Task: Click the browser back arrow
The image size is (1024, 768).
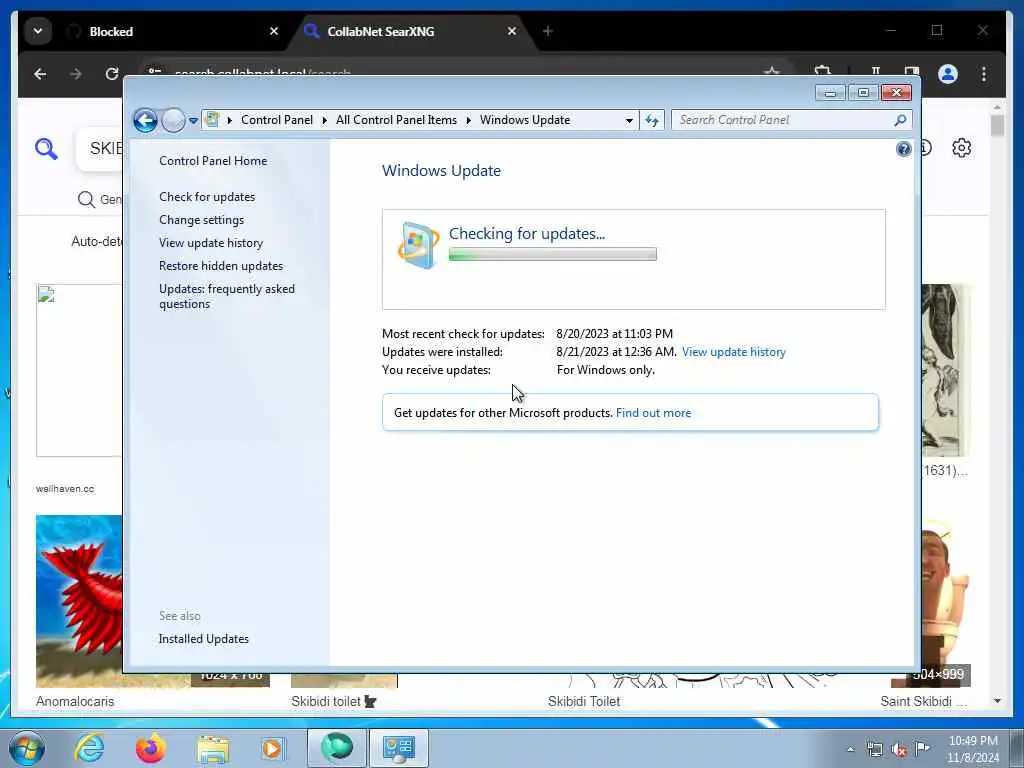Action: point(40,74)
